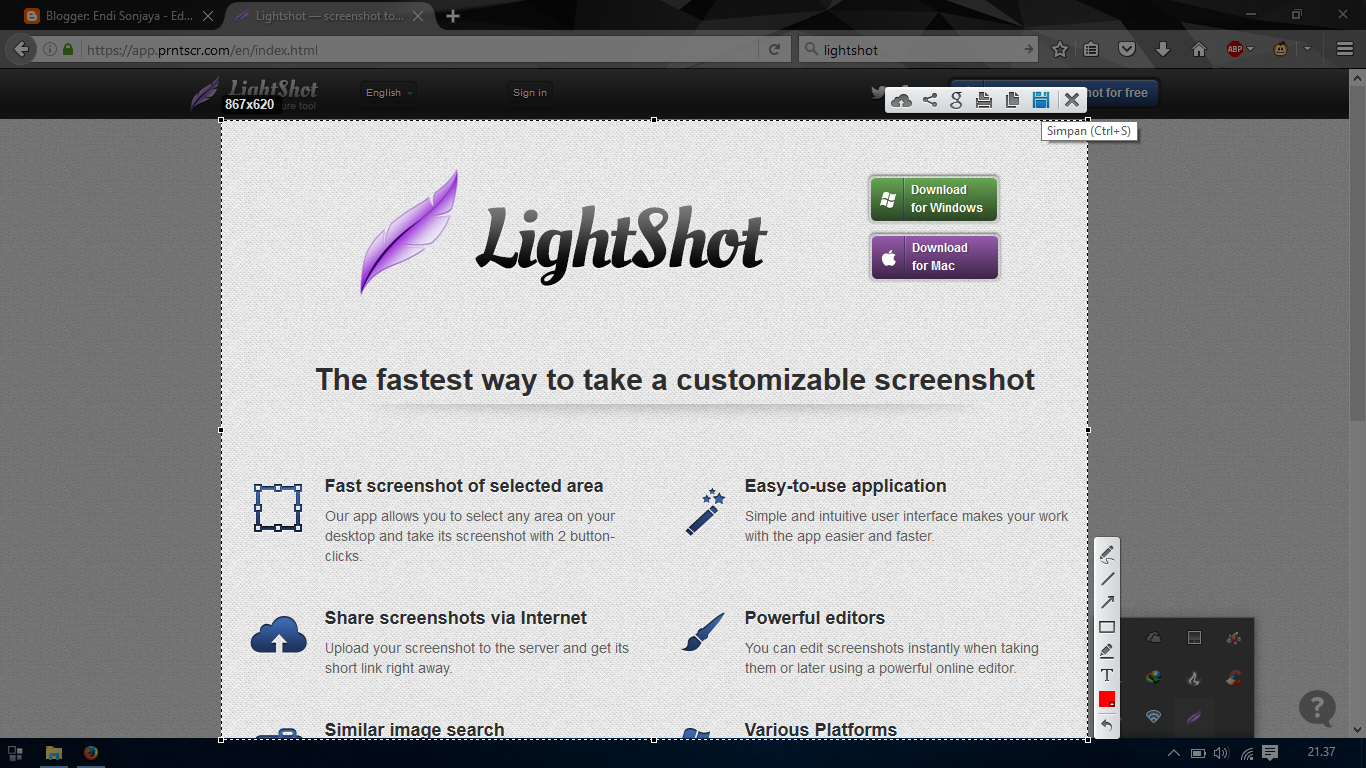The image size is (1366, 768).
Task: Click the Easy-to-use application heading
Action: coord(846,486)
